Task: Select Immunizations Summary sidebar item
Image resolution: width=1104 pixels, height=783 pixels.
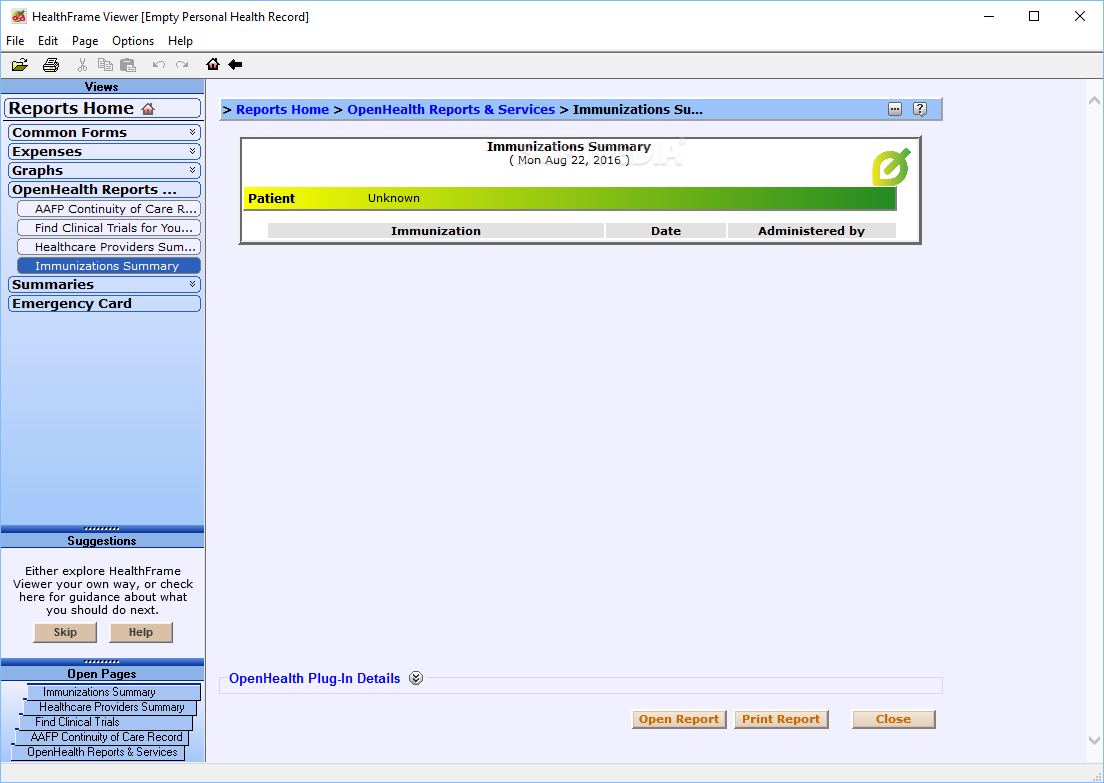Action: click(108, 265)
